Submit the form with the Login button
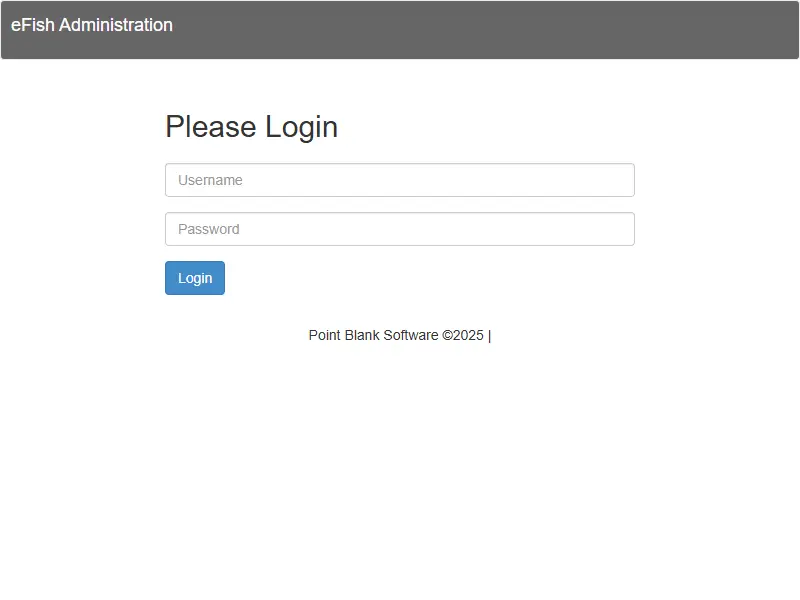The width and height of the screenshot is (800, 600). [195, 278]
